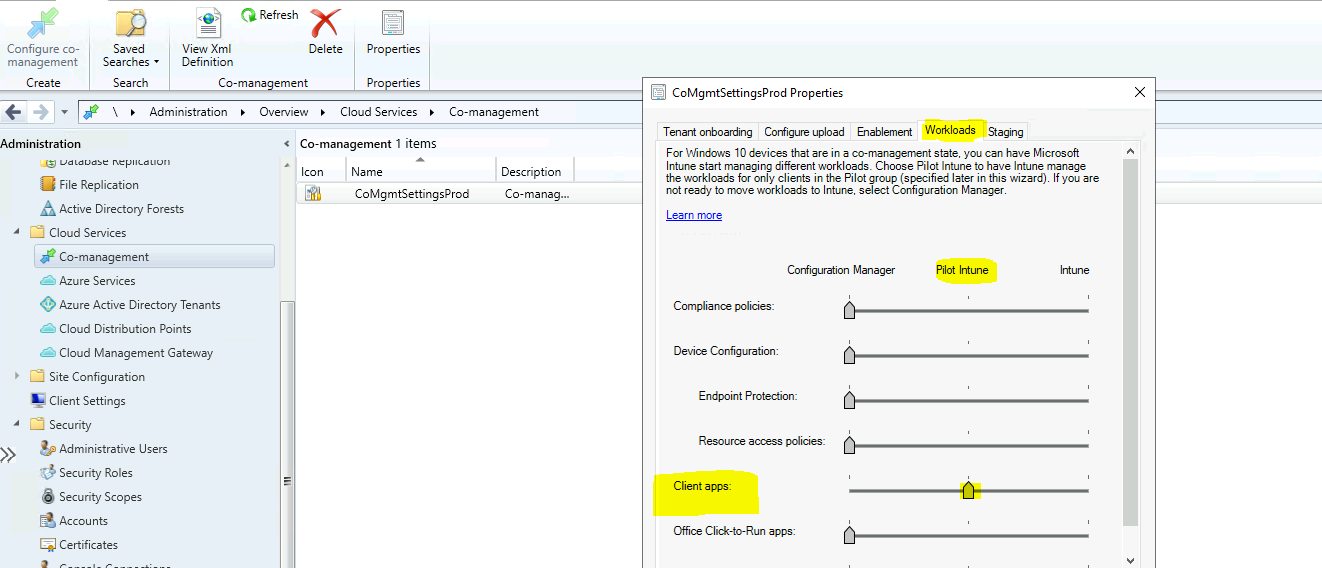The height and width of the screenshot is (568, 1322).
Task: Refresh the co-management list
Action: (270, 15)
